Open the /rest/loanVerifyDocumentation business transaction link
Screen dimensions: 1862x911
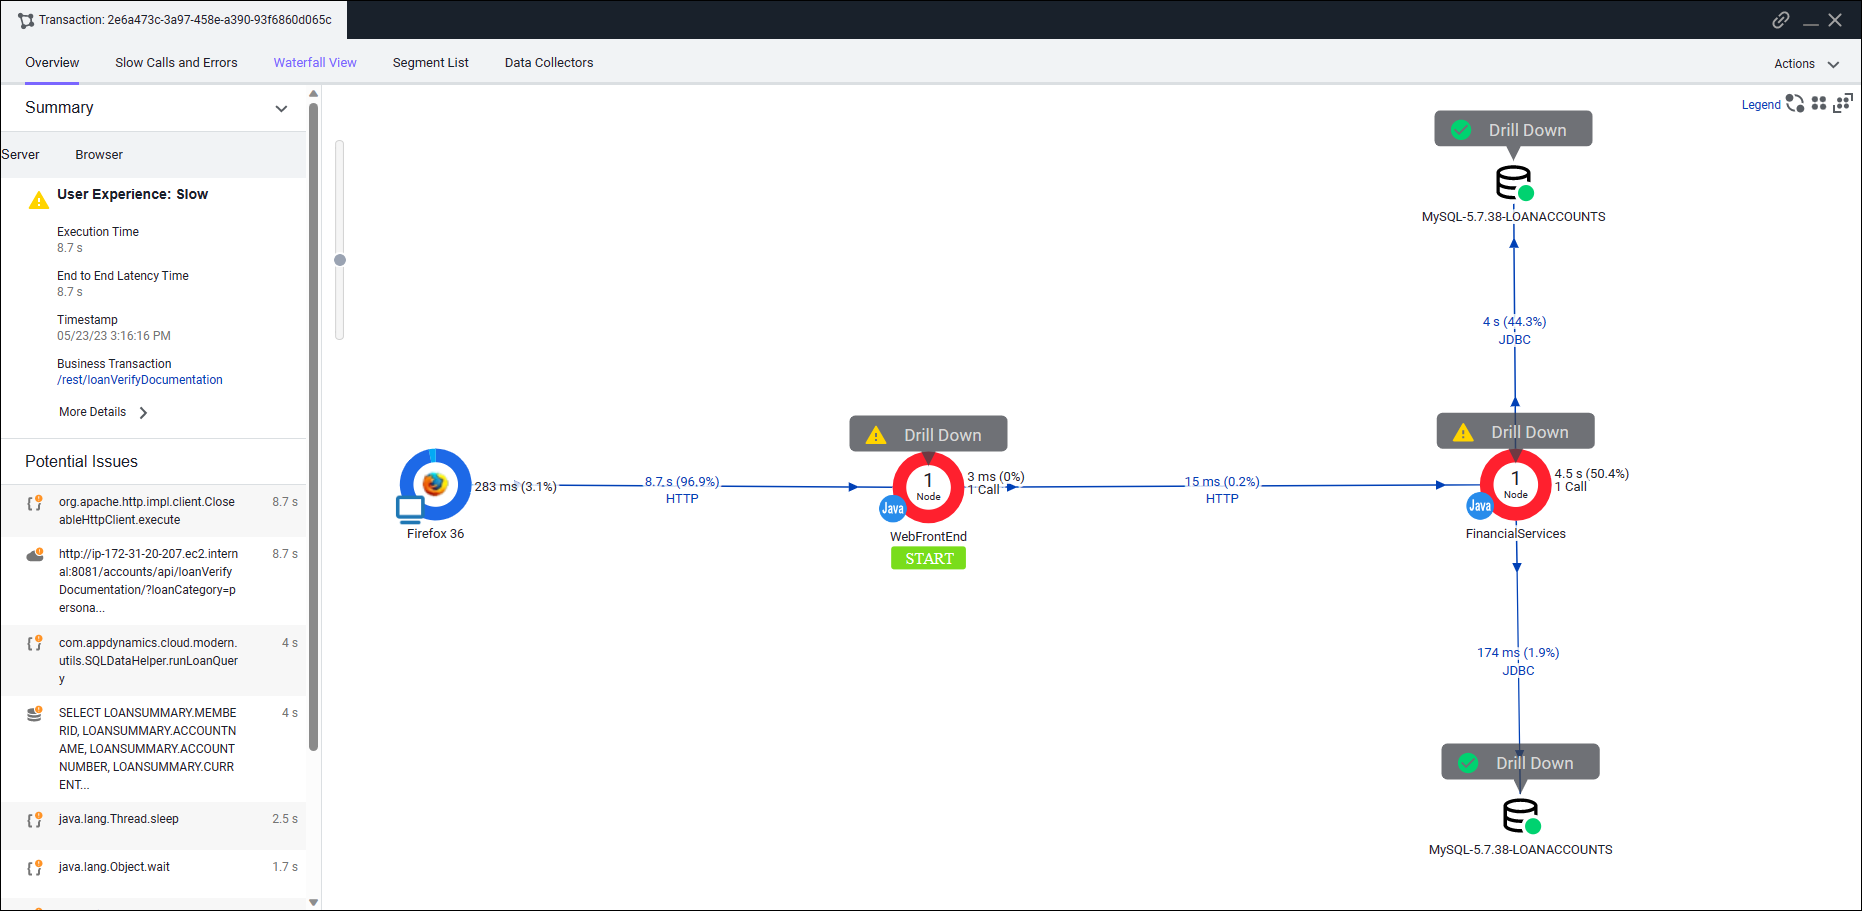pos(140,380)
